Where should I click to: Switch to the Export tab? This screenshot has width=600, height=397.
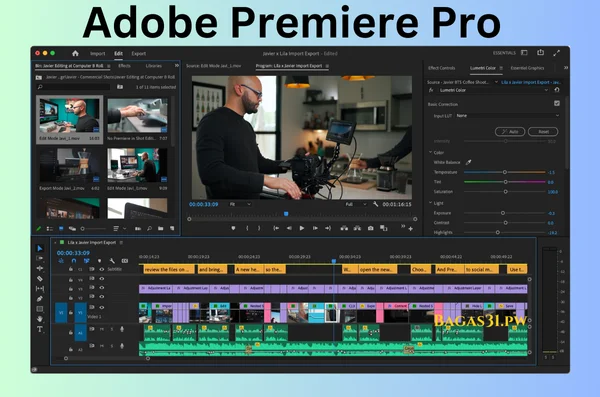click(x=139, y=54)
